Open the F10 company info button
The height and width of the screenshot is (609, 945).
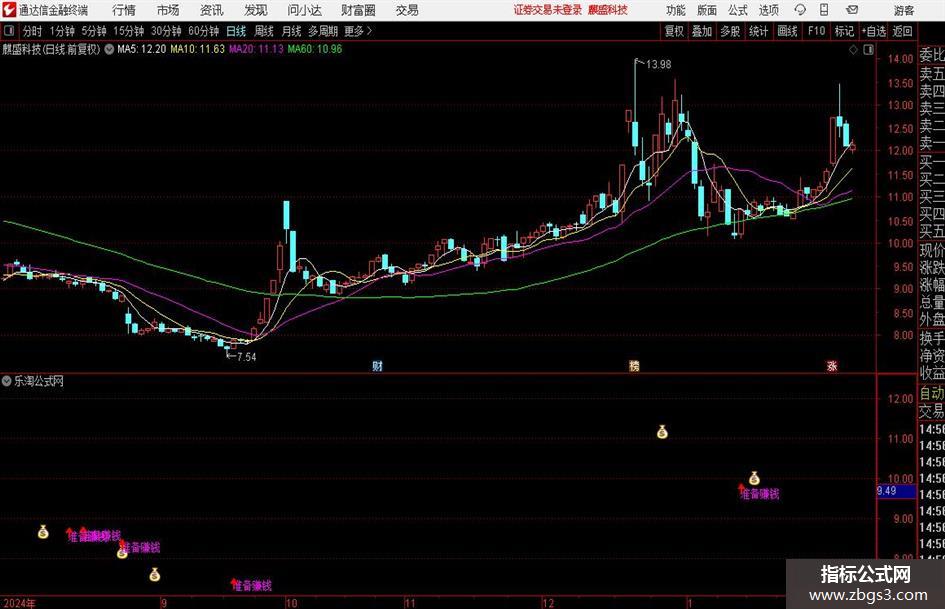[x=816, y=31]
